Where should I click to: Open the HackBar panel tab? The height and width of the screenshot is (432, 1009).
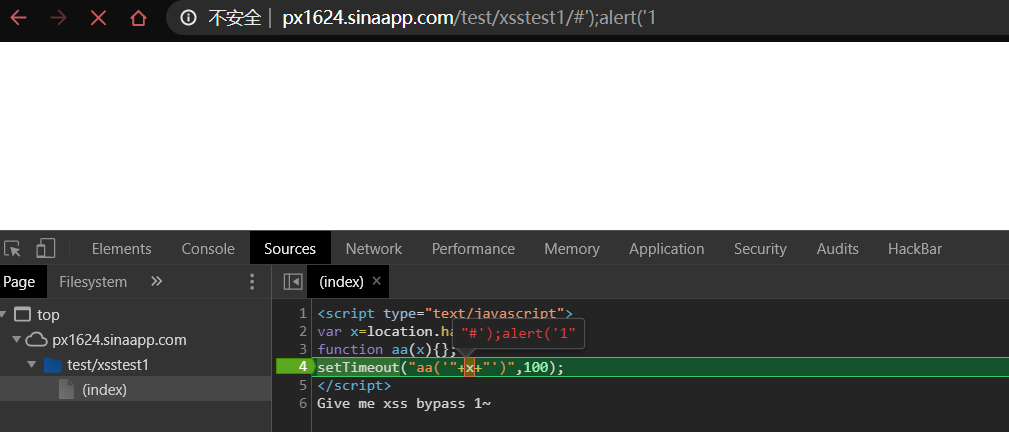click(x=914, y=249)
